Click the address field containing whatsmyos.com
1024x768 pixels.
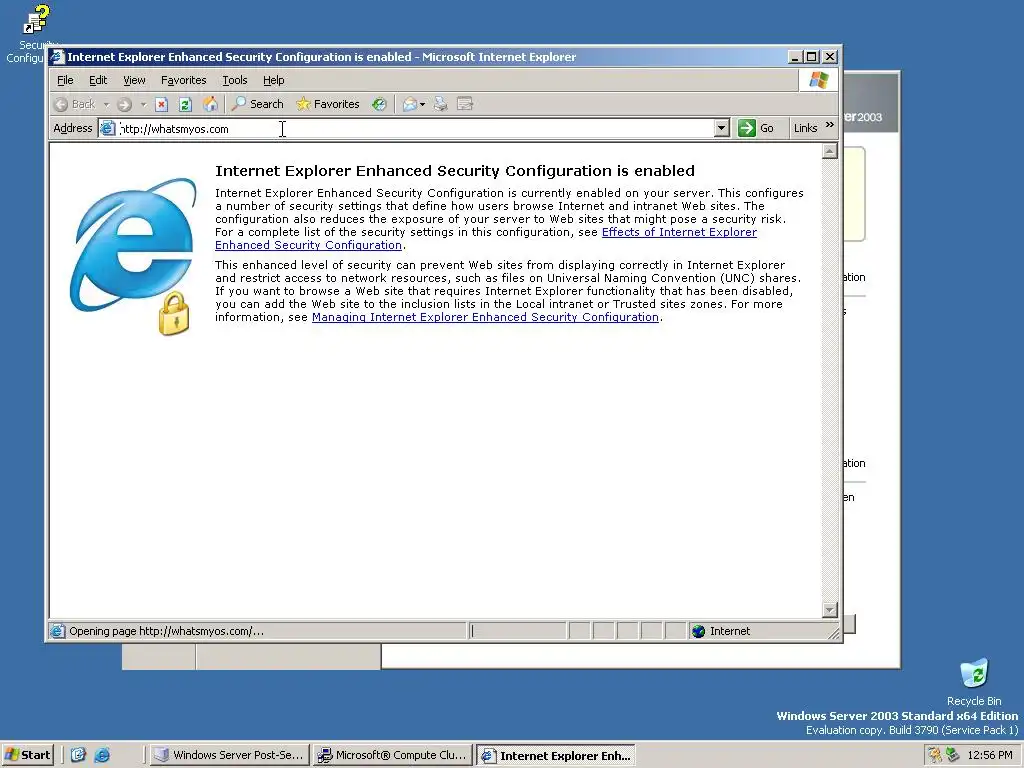pos(415,129)
